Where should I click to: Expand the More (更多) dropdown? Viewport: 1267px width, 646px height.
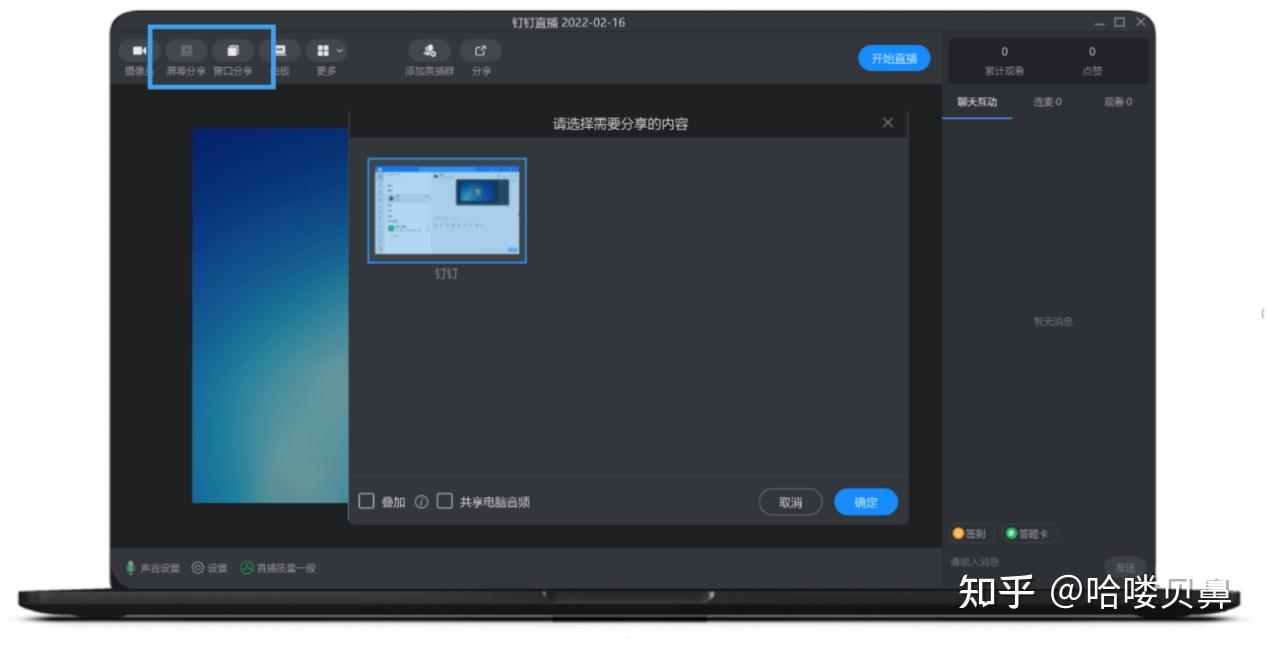click(x=326, y=51)
